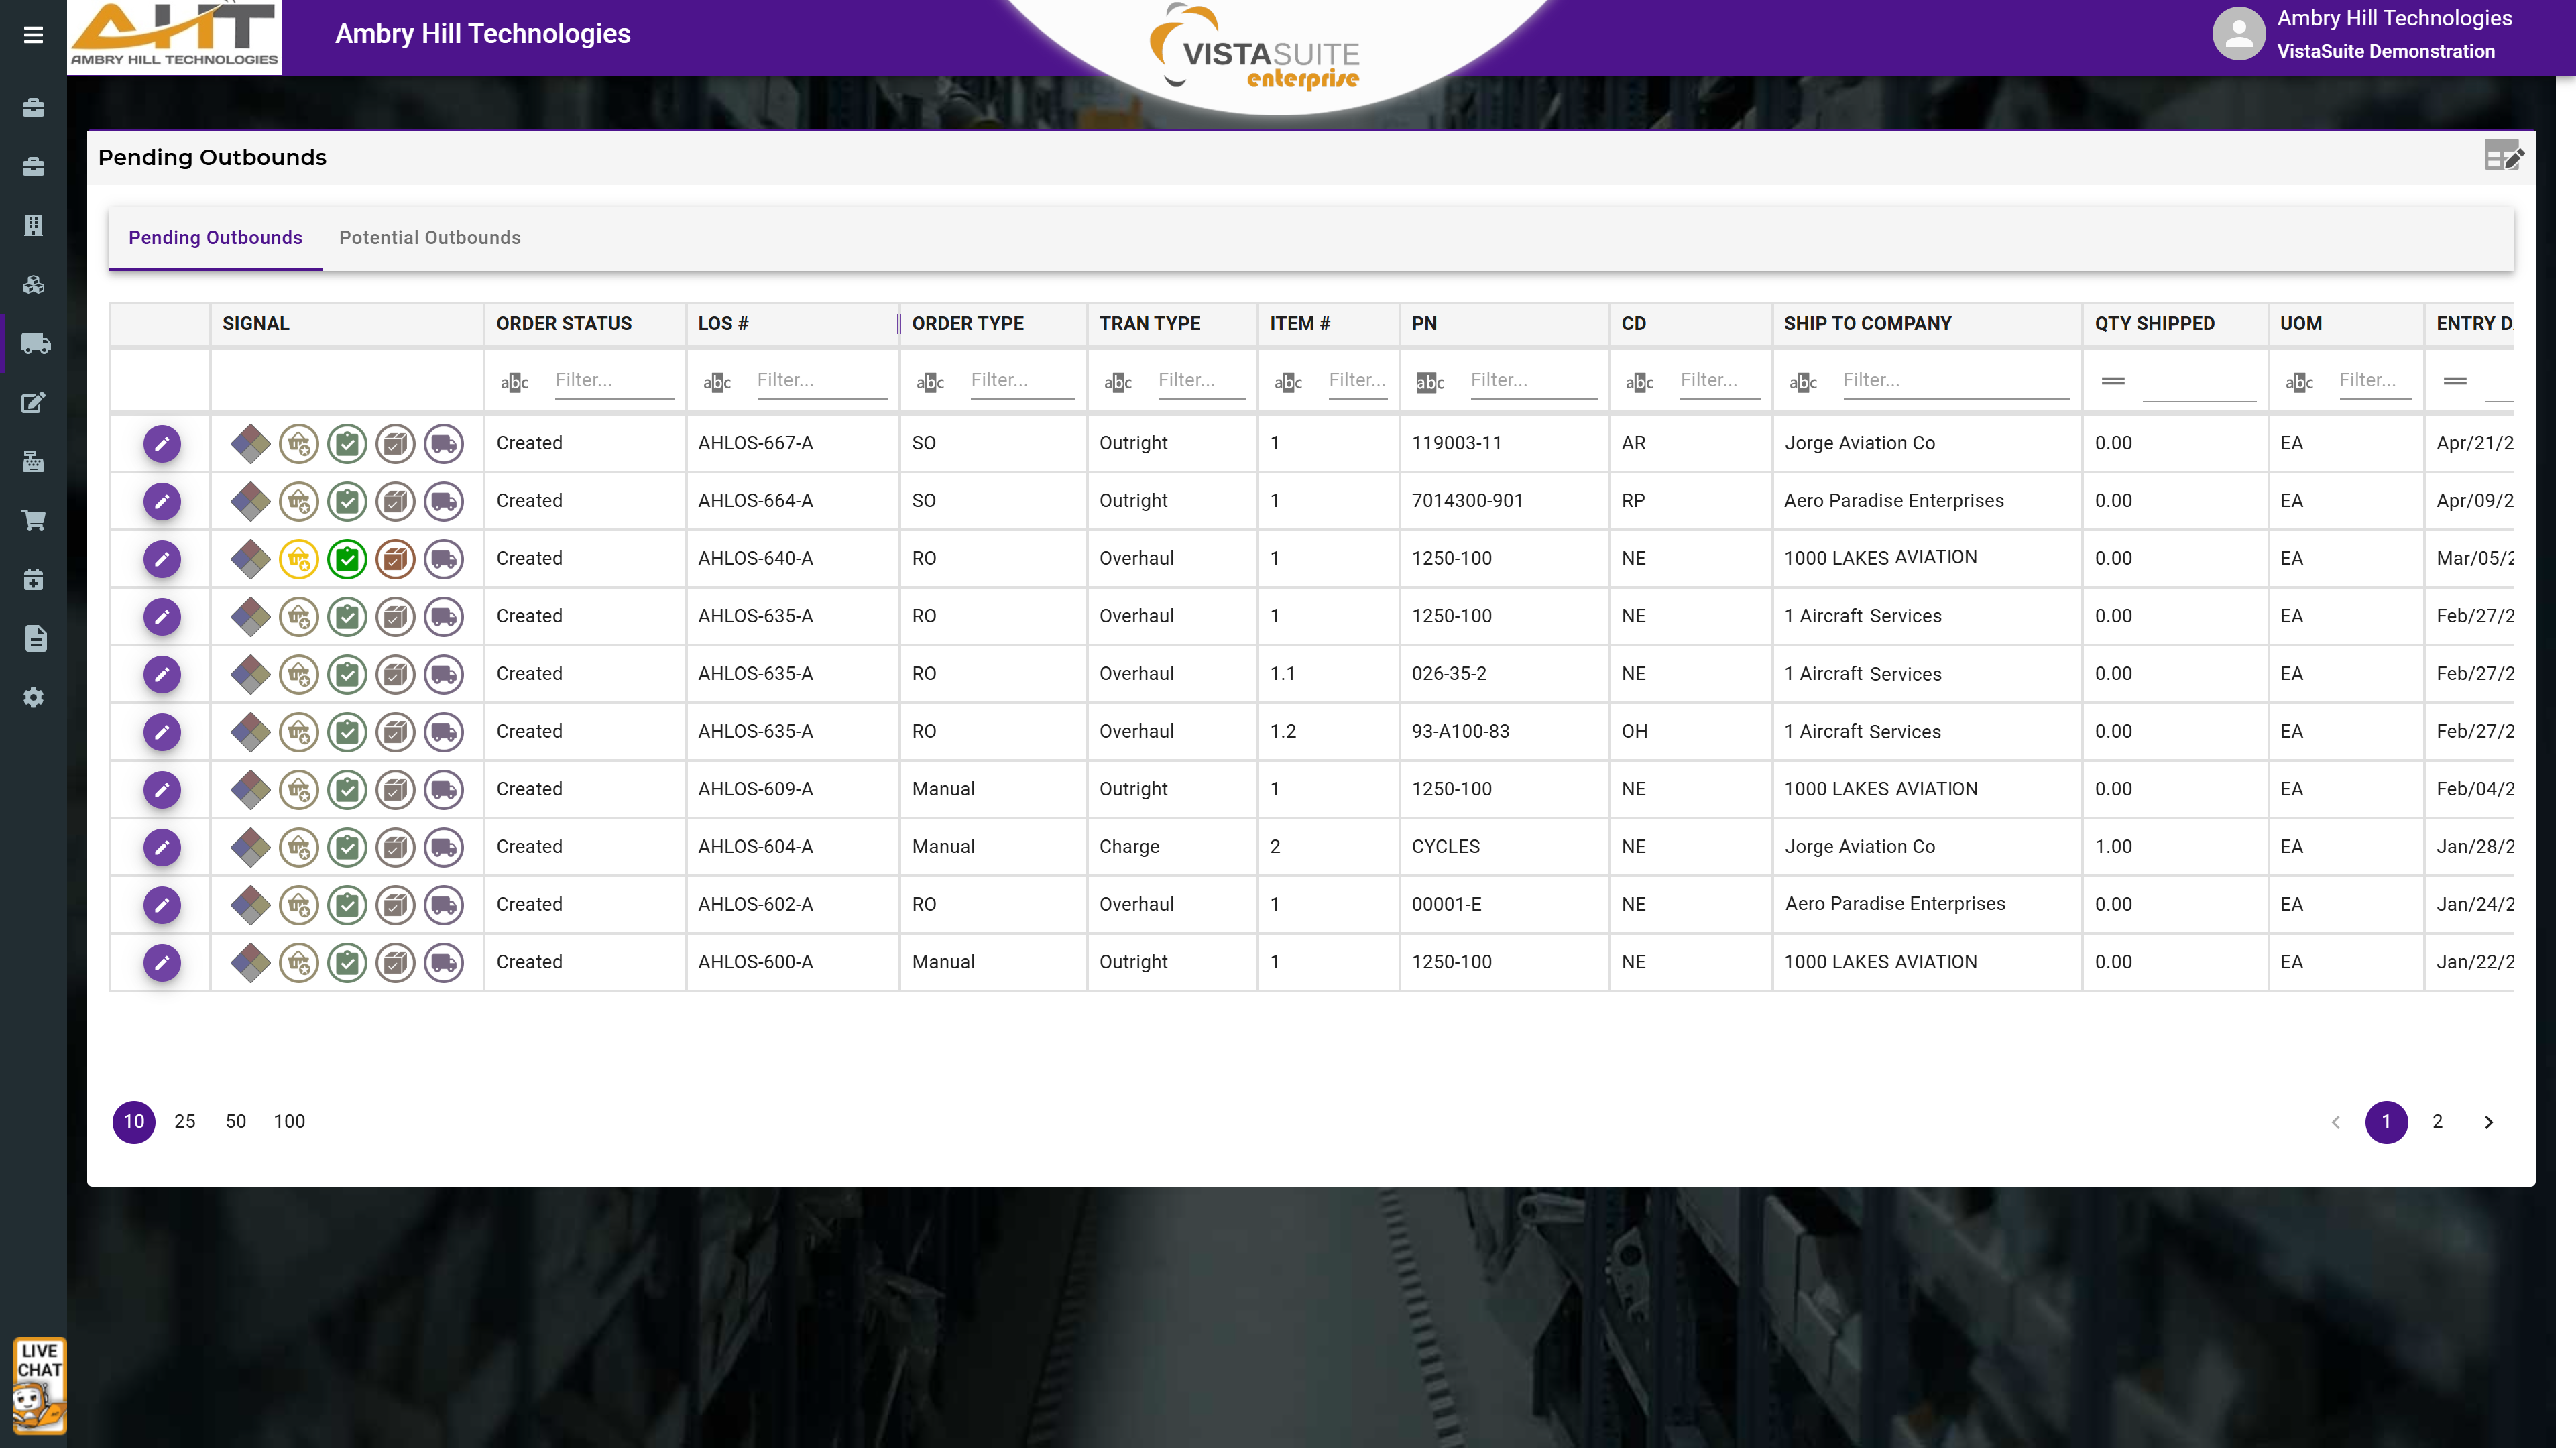Edit row AHLOS-667-A with the pencil button
Viewport: 2576px width, 1449px height.
[161, 443]
